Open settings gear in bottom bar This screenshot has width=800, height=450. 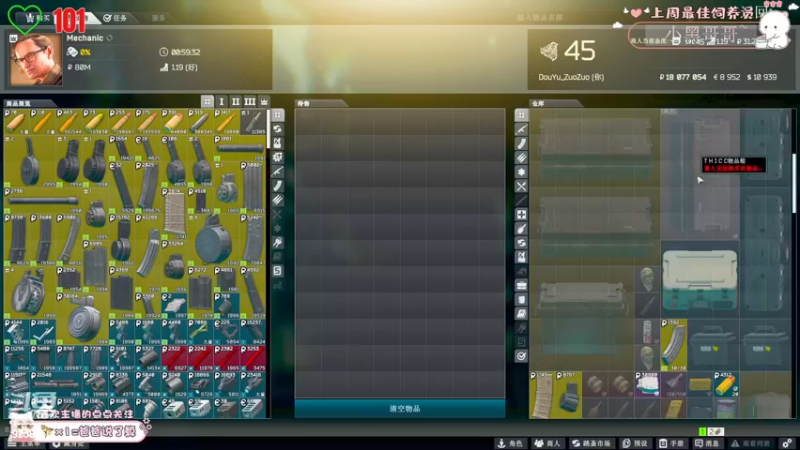[x=787, y=443]
